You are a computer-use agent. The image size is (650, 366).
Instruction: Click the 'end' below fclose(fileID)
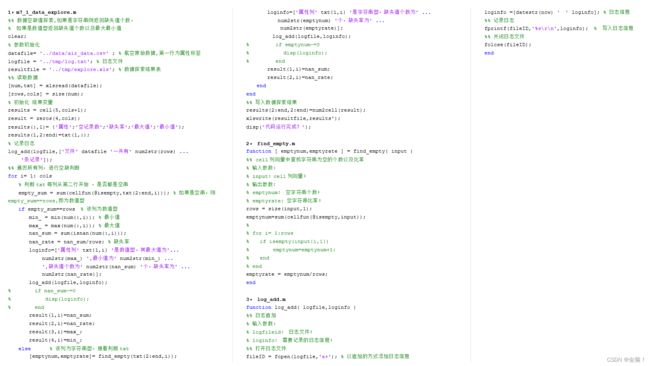tap(489, 53)
